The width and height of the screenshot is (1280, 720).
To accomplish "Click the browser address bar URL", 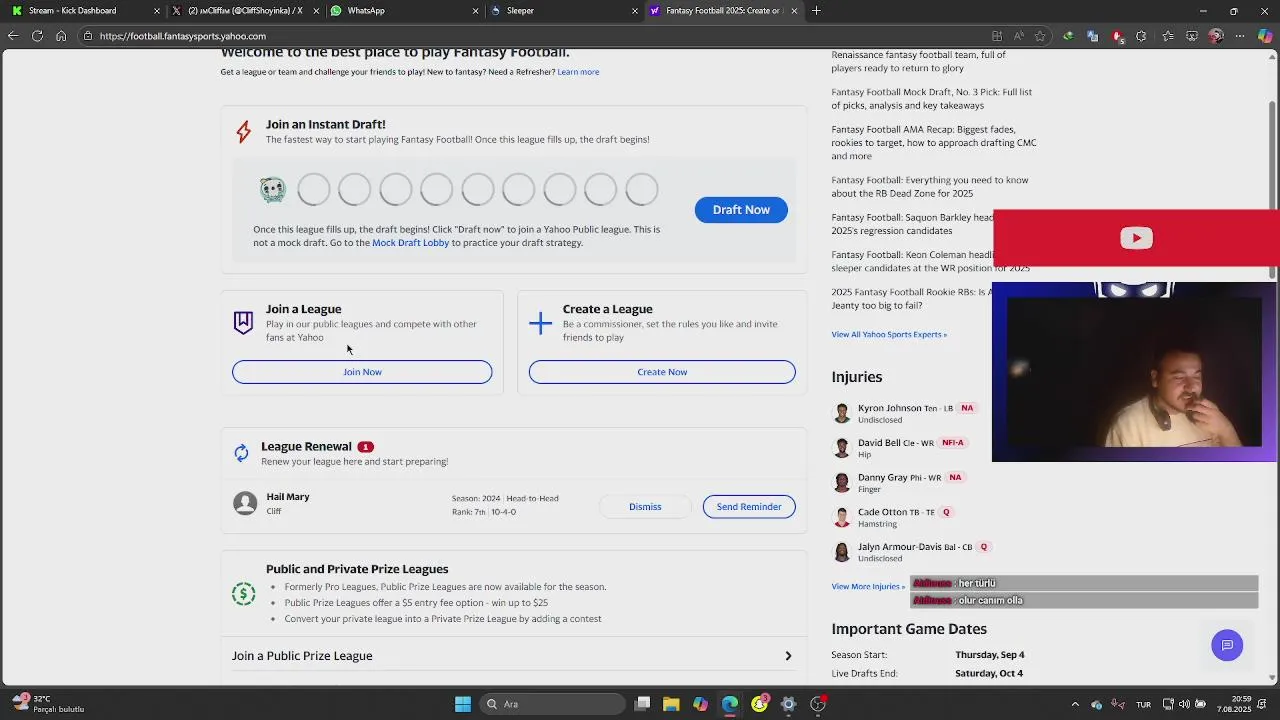I will [x=183, y=36].
